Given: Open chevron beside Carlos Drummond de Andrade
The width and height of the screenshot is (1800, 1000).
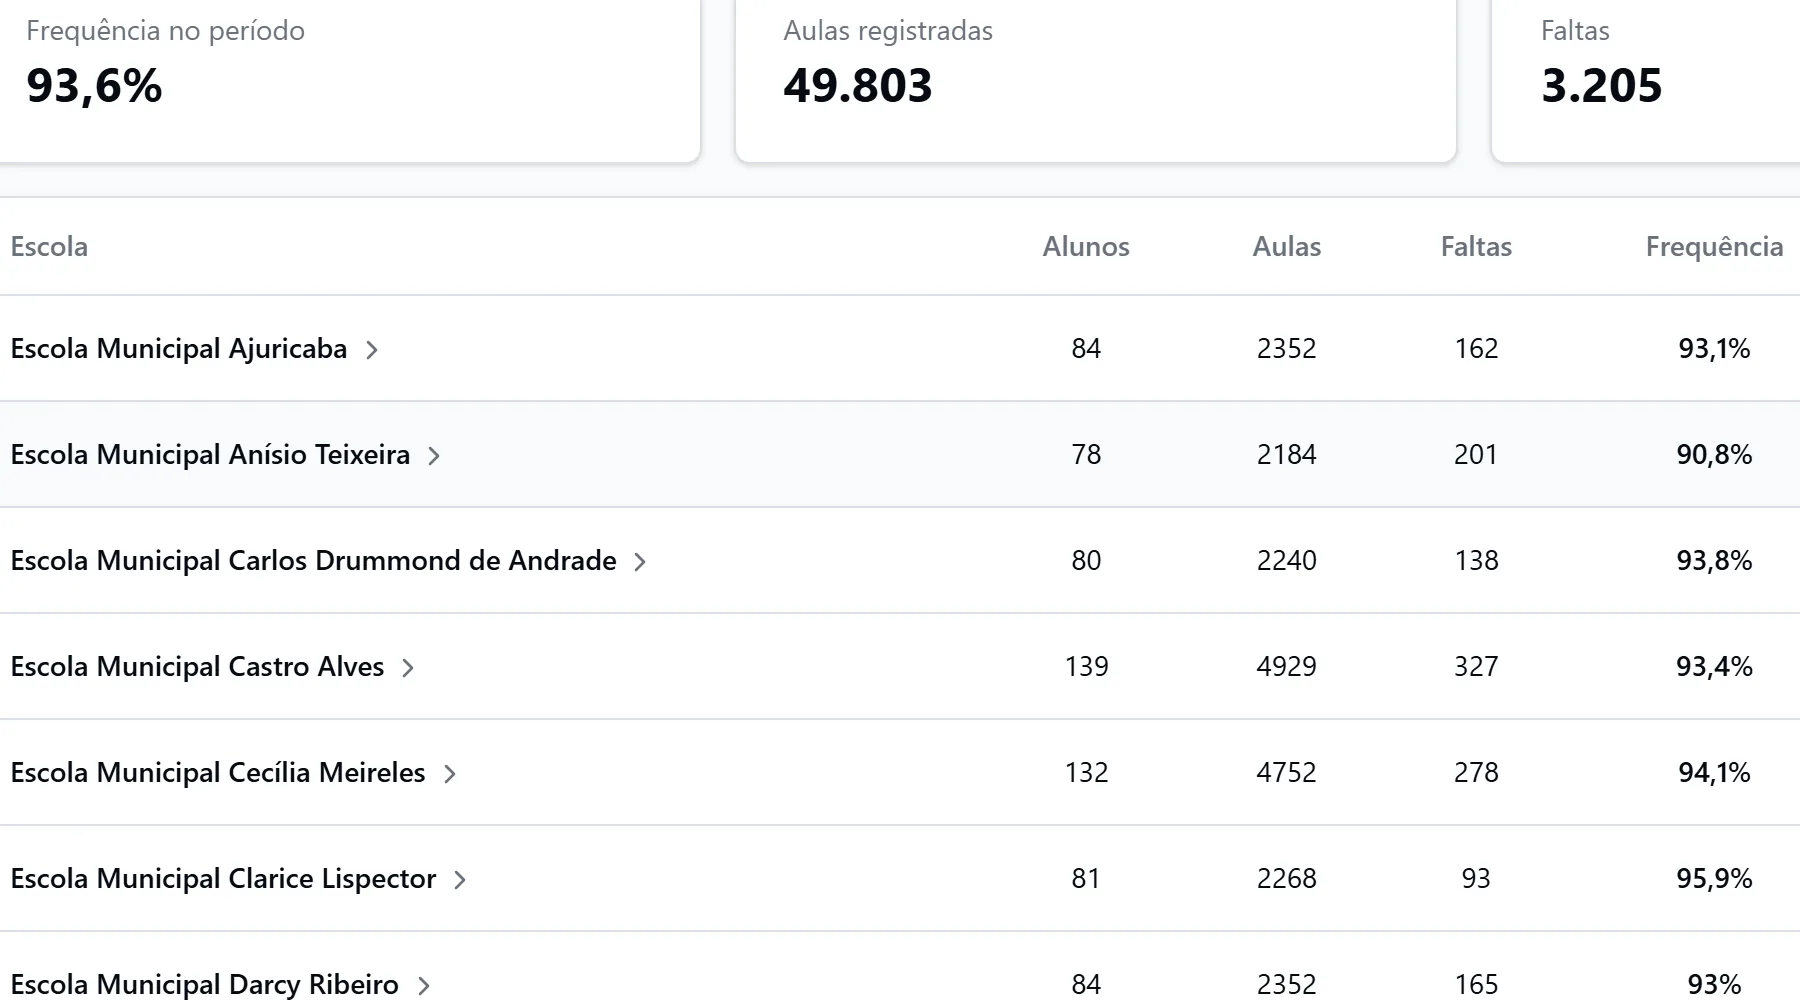Looking at the screenshot, I should click(640, 562).
